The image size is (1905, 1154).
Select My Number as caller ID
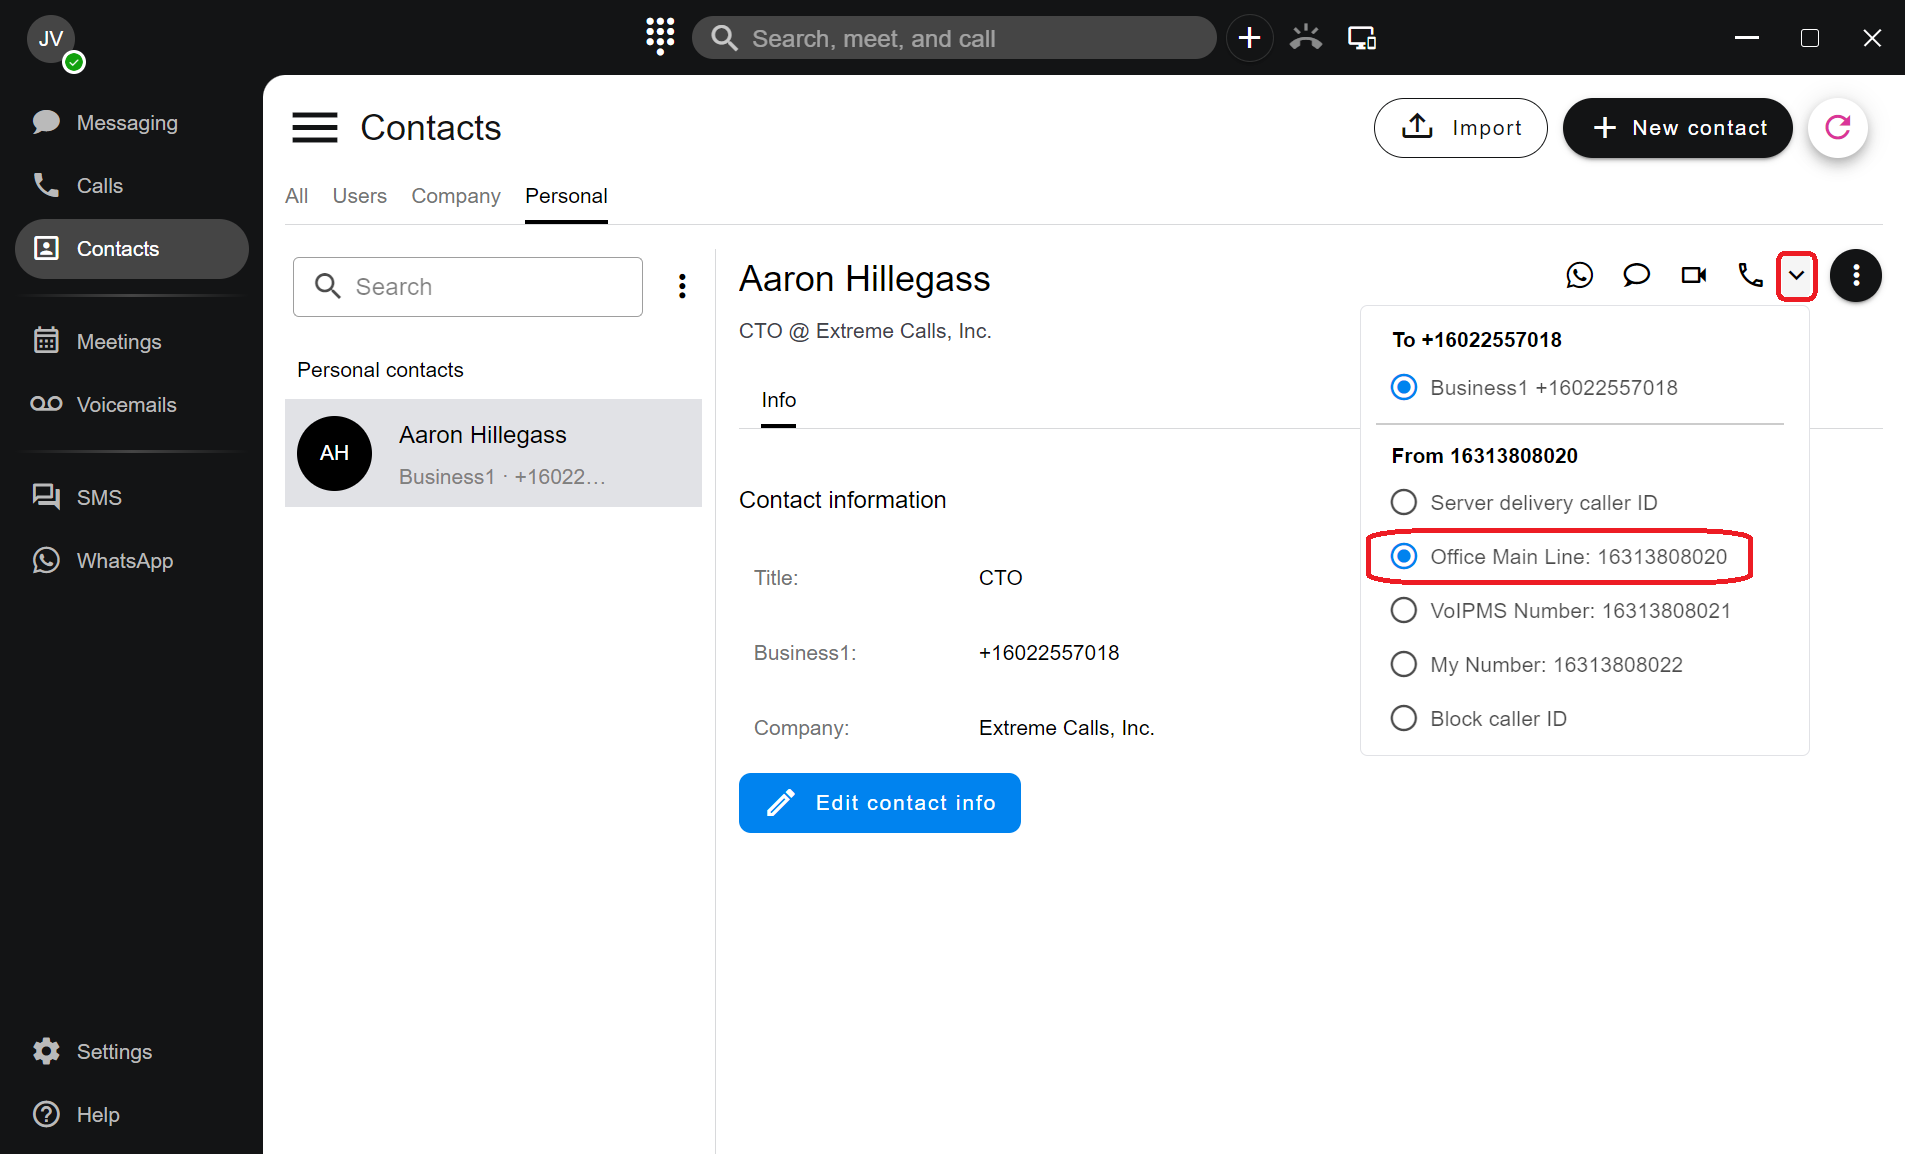1404,664
